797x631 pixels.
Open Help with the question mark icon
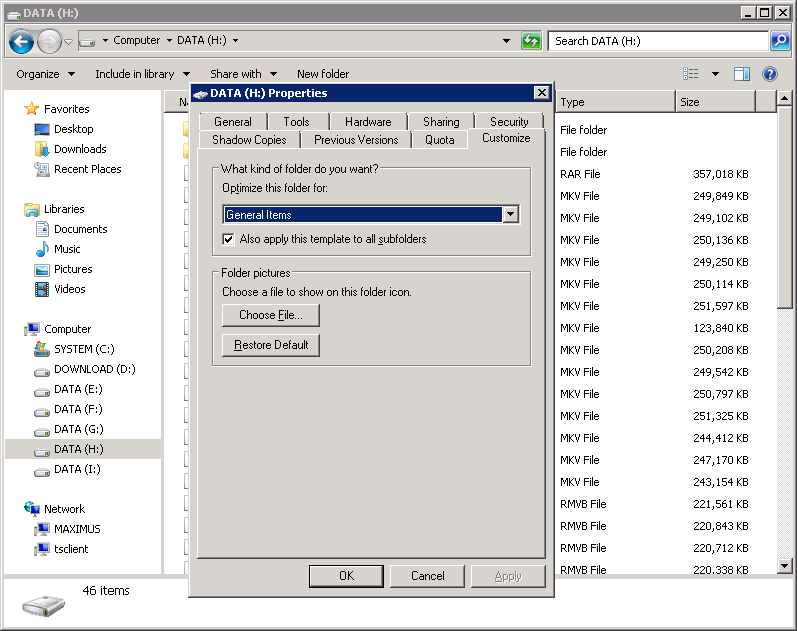[x=770, y=74]
